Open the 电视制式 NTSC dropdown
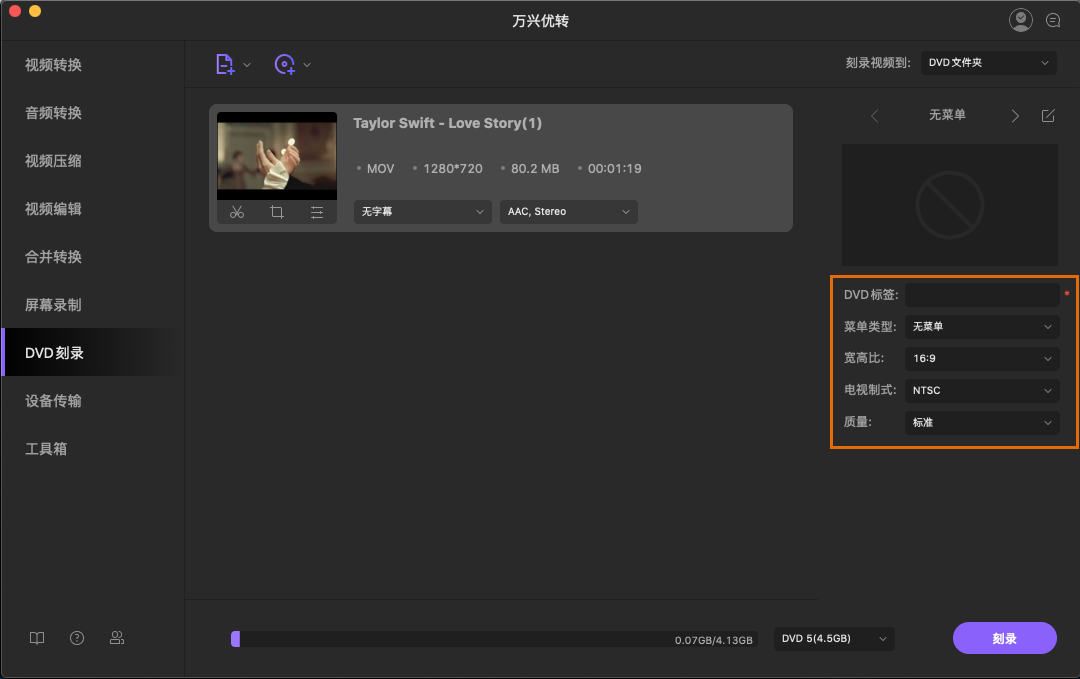Image resolution: width=1080 pixels, height=679 pixels. (981, 390)
